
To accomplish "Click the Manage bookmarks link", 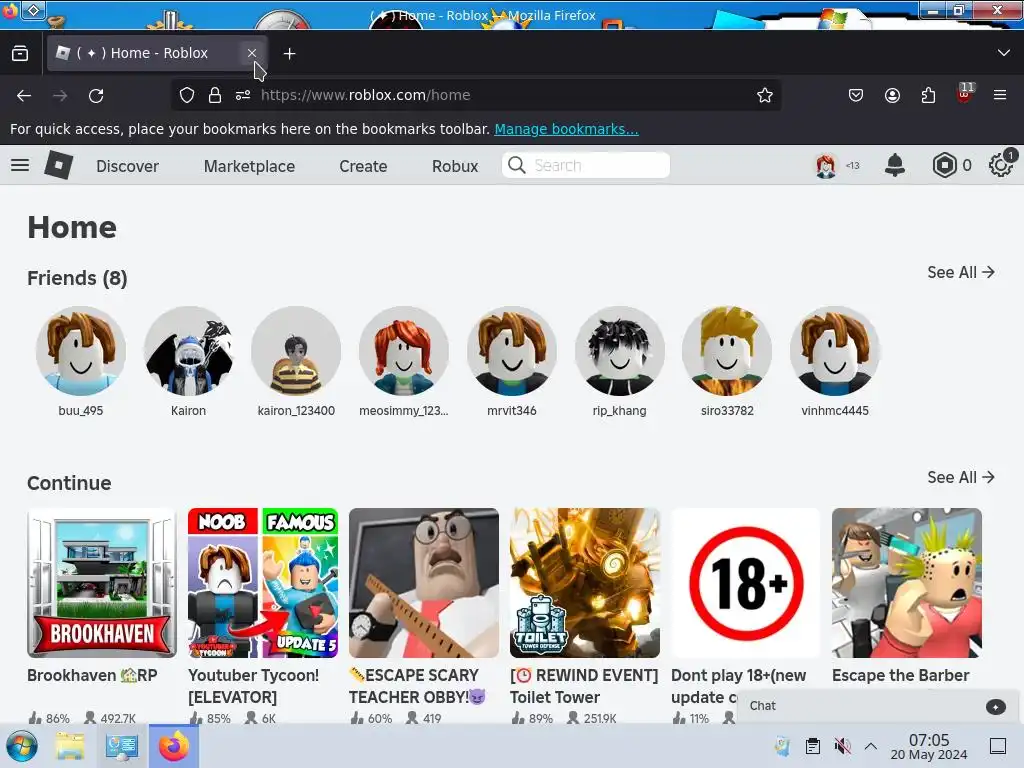I will pyautogui.click(x=566, y=129).
